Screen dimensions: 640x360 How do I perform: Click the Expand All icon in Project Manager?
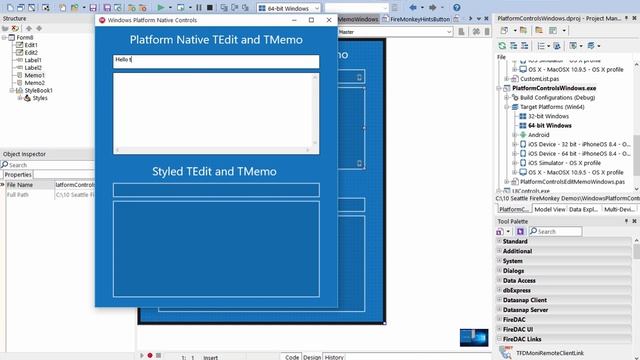(513, 46)
